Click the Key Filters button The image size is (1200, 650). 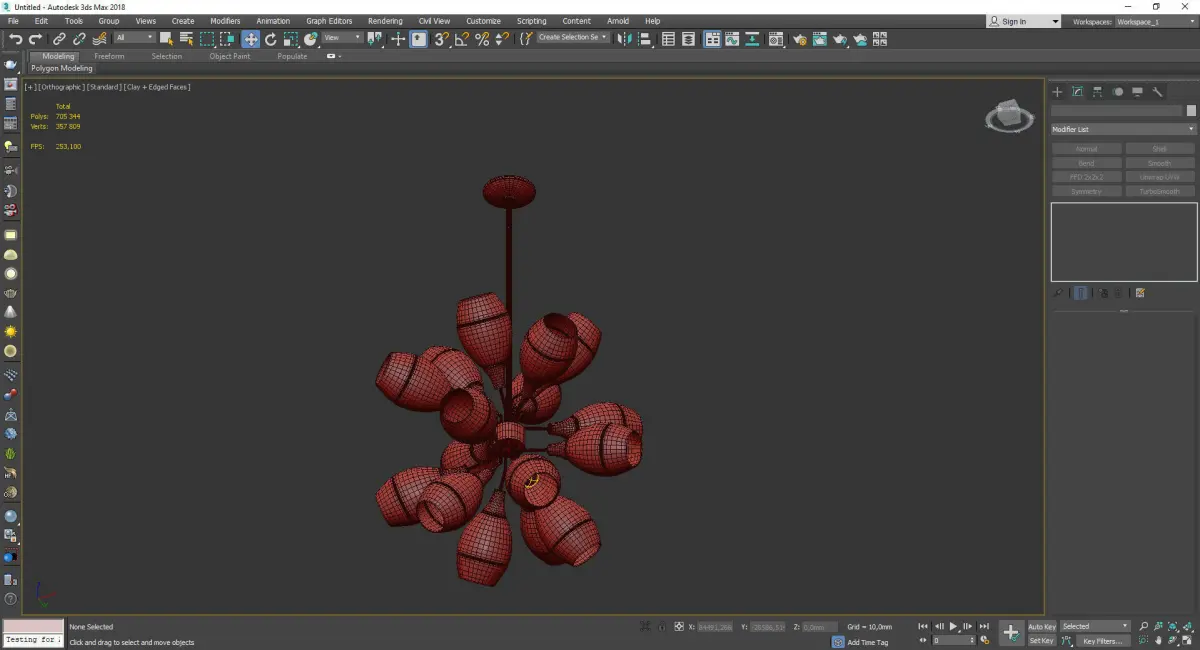(x=1102, y=641)
